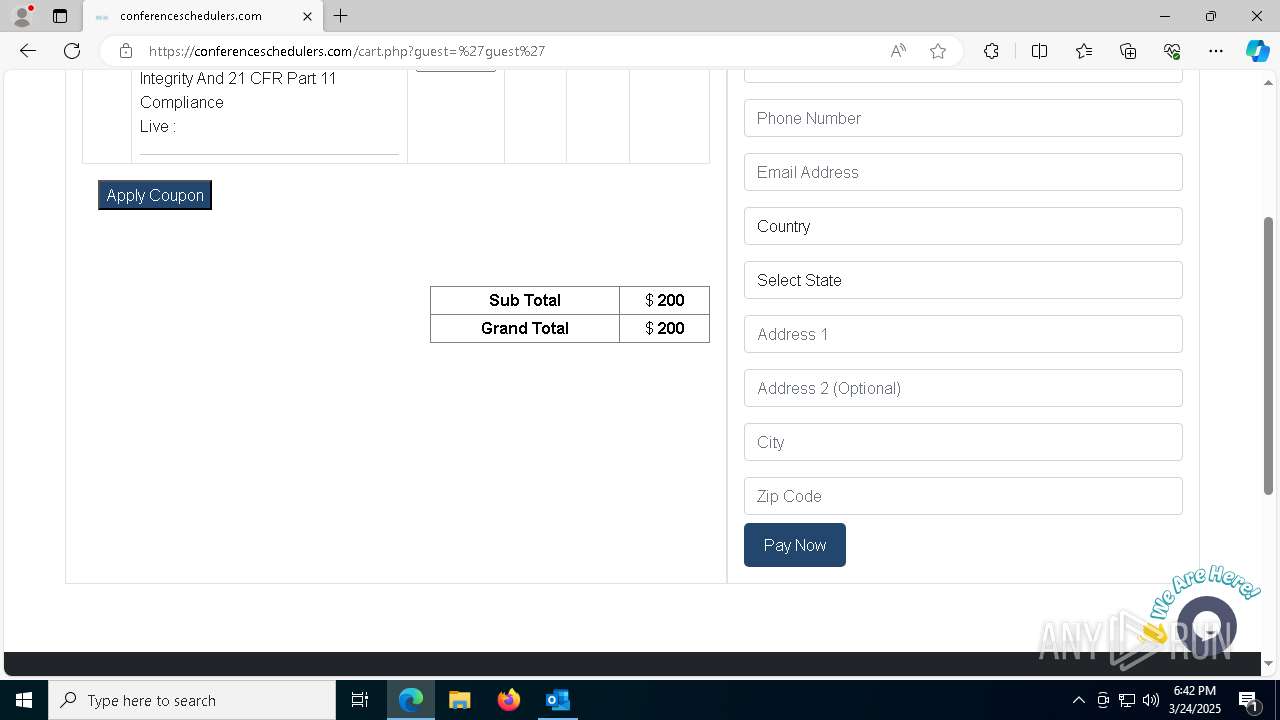Open a new tab with plus icon
Viewport: 1280px width, 720px height.
[341, 16]
